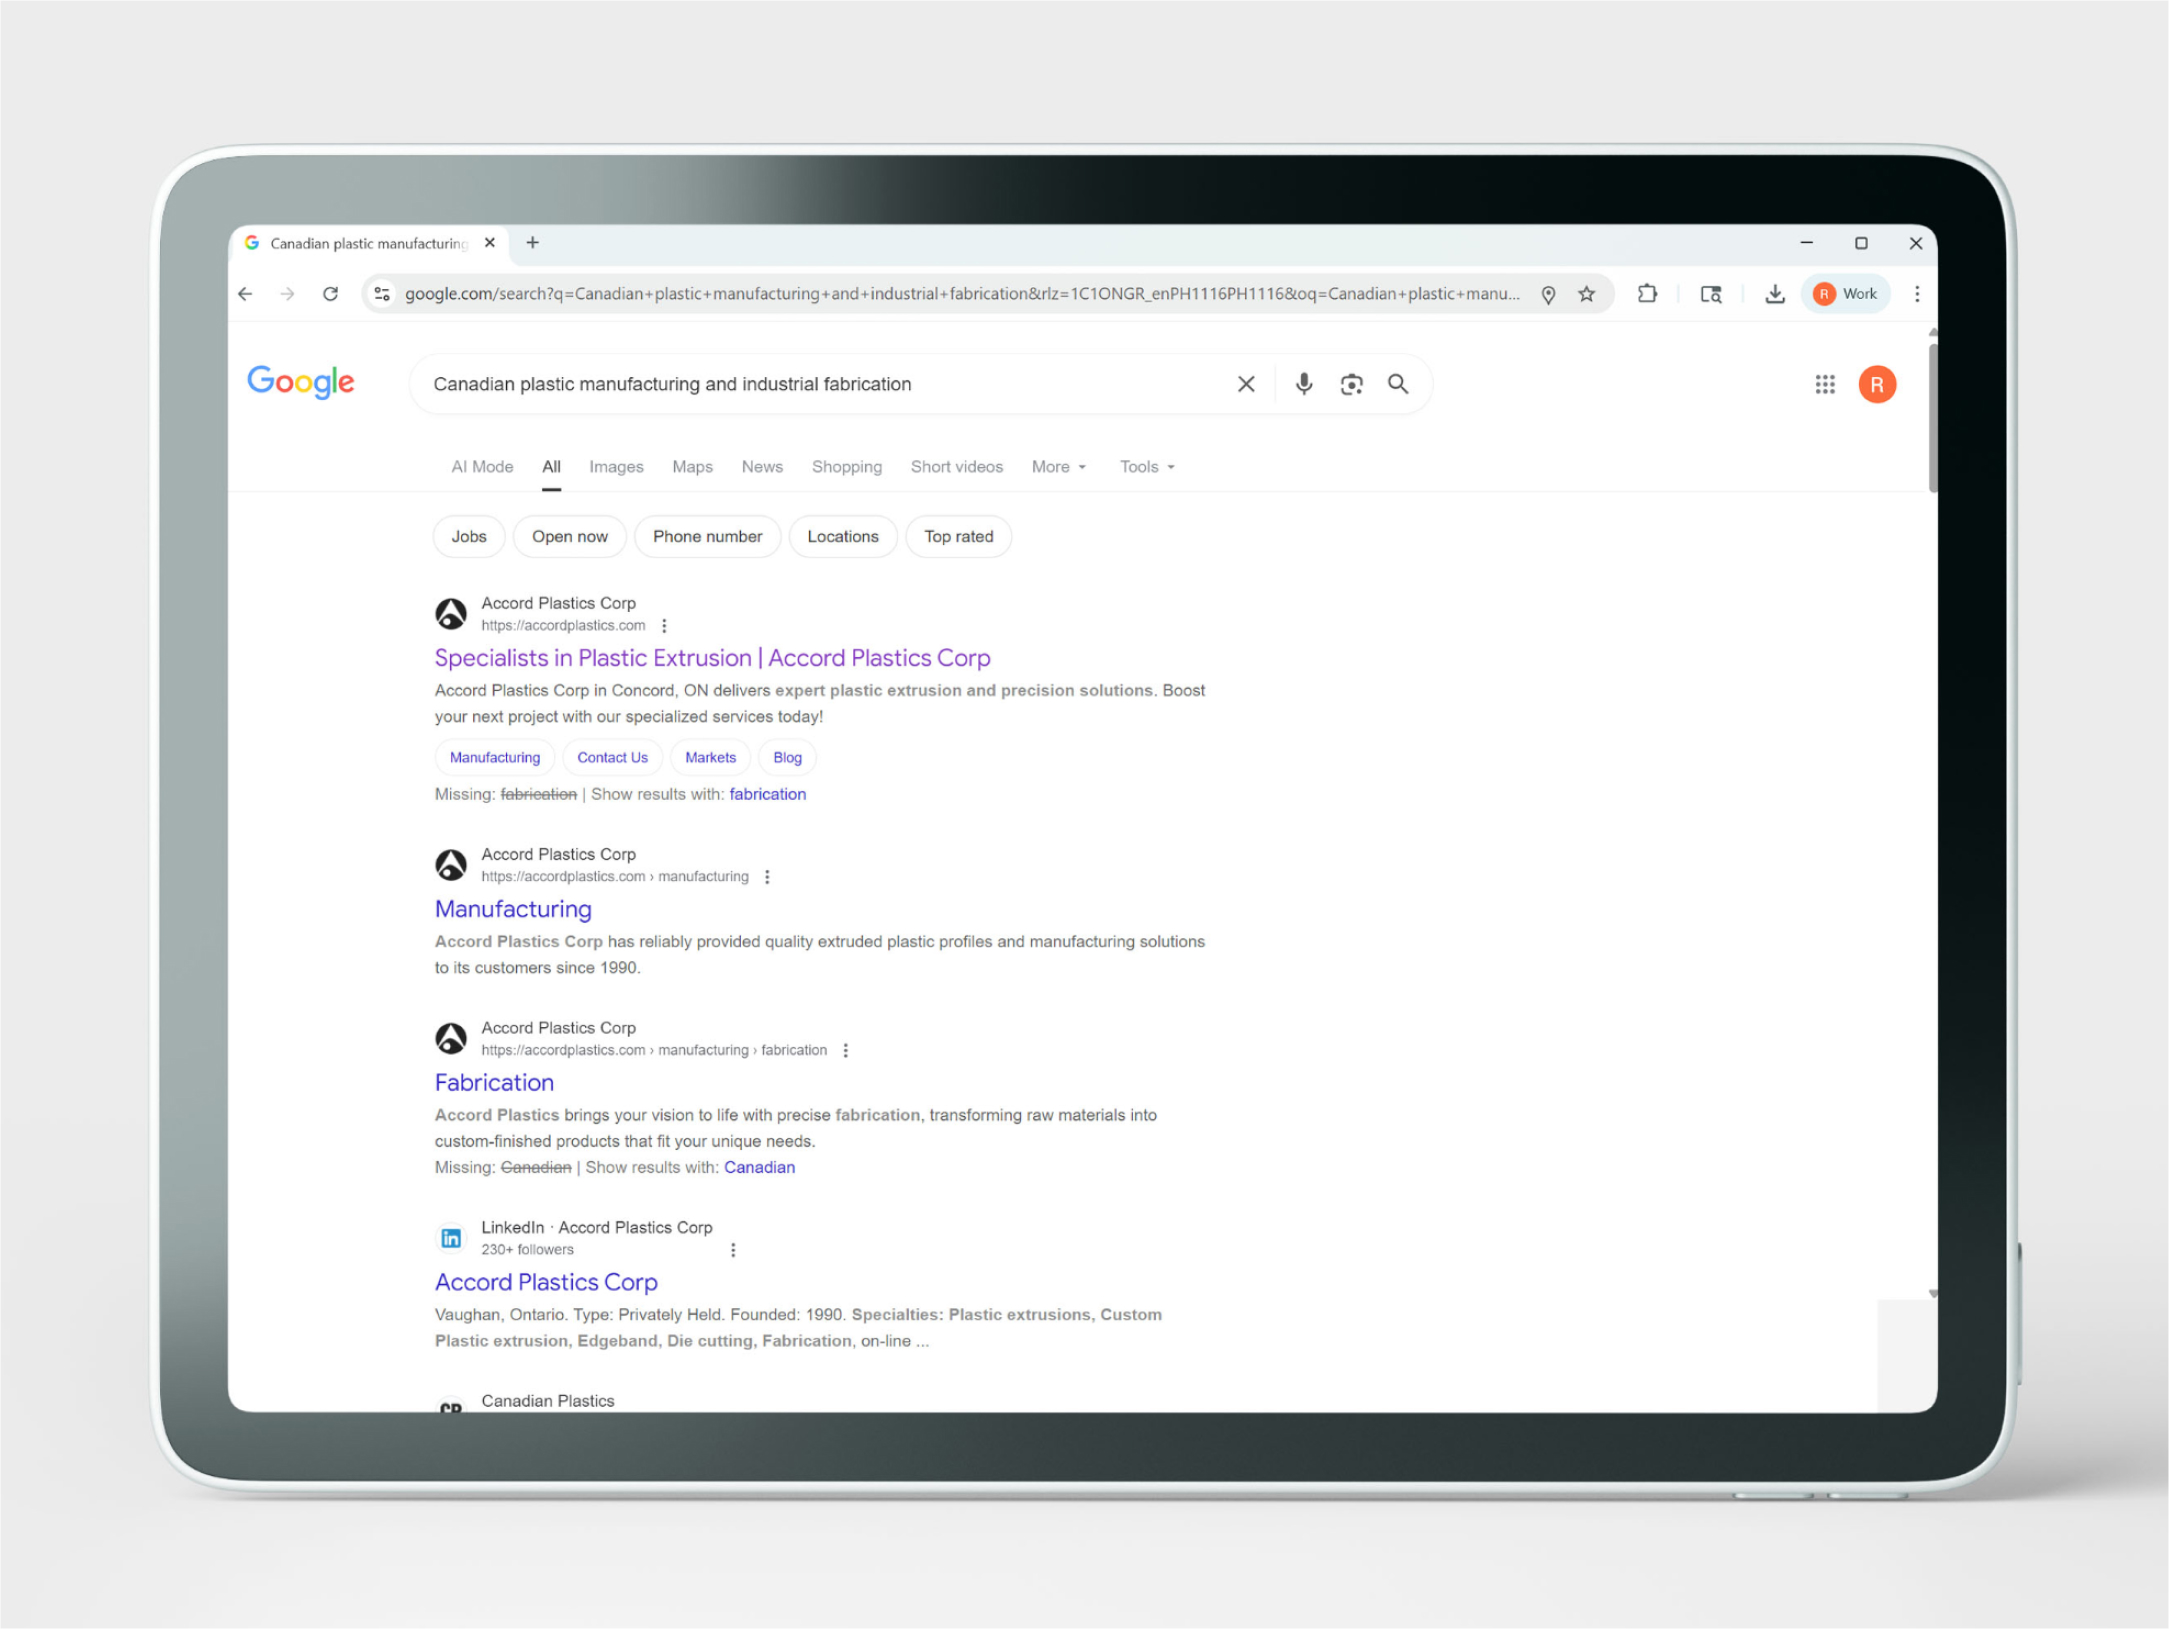Switch to Shopping tab
Viewport: 2169px width, 1629px height.
847,467
